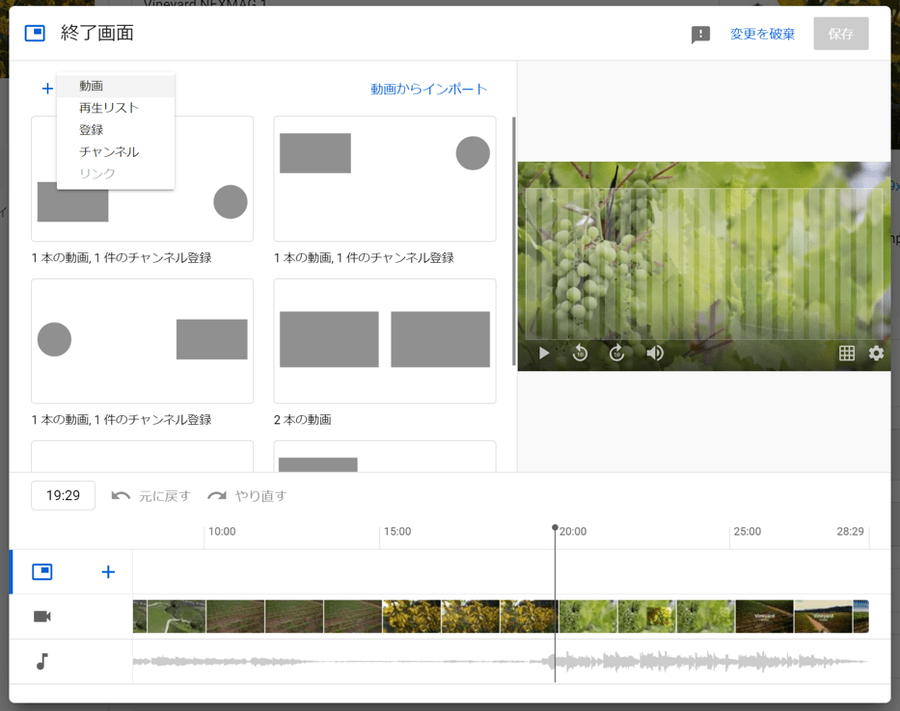Click the rewind 10 seconds icon

[x=580, y=353]
